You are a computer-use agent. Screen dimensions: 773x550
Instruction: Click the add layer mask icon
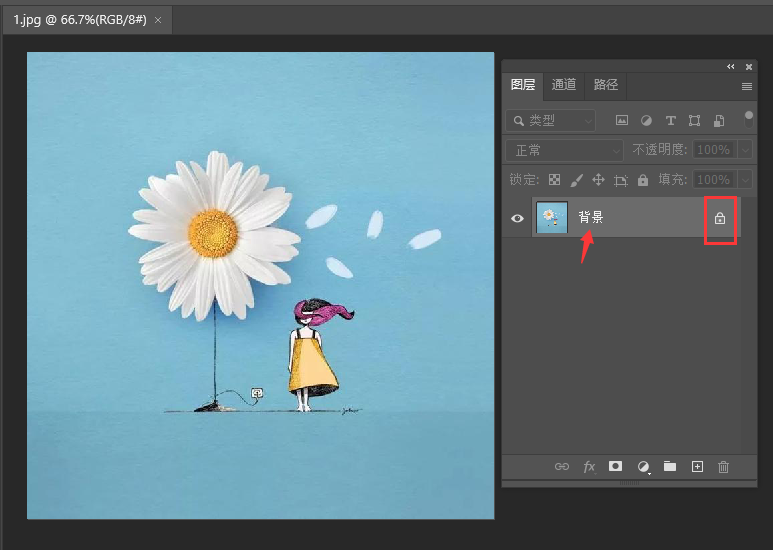[616, 466]
